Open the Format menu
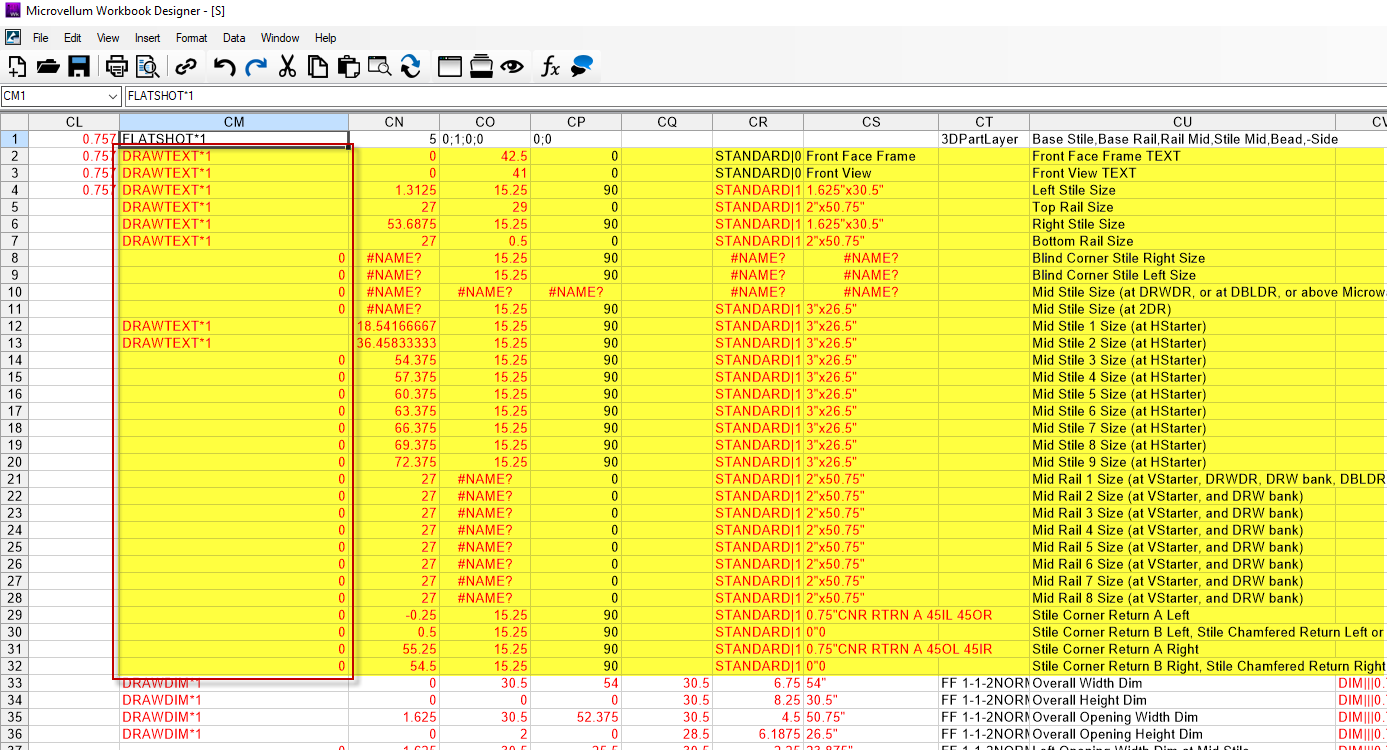Image resolution: width=1387 pixels, height=750 pixels. [x=192, y=38]
